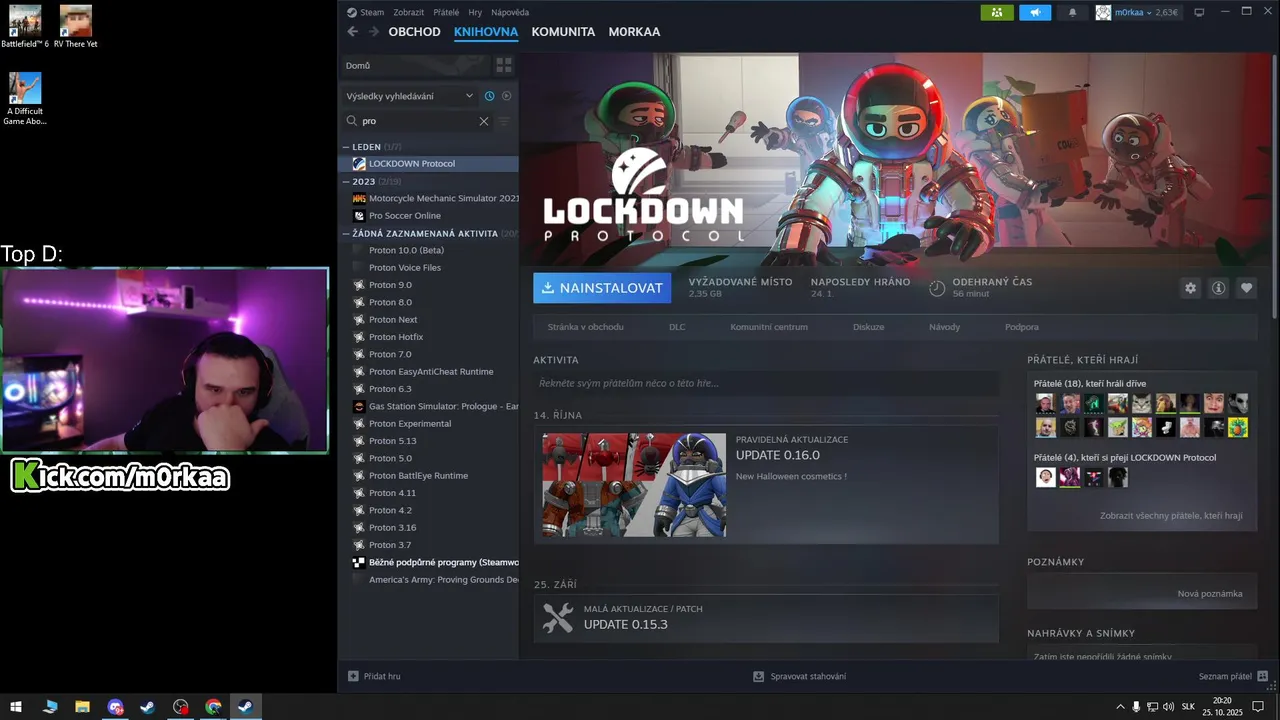
Task: Switch to Big Picture mode icon
Action: [1200, 12]
